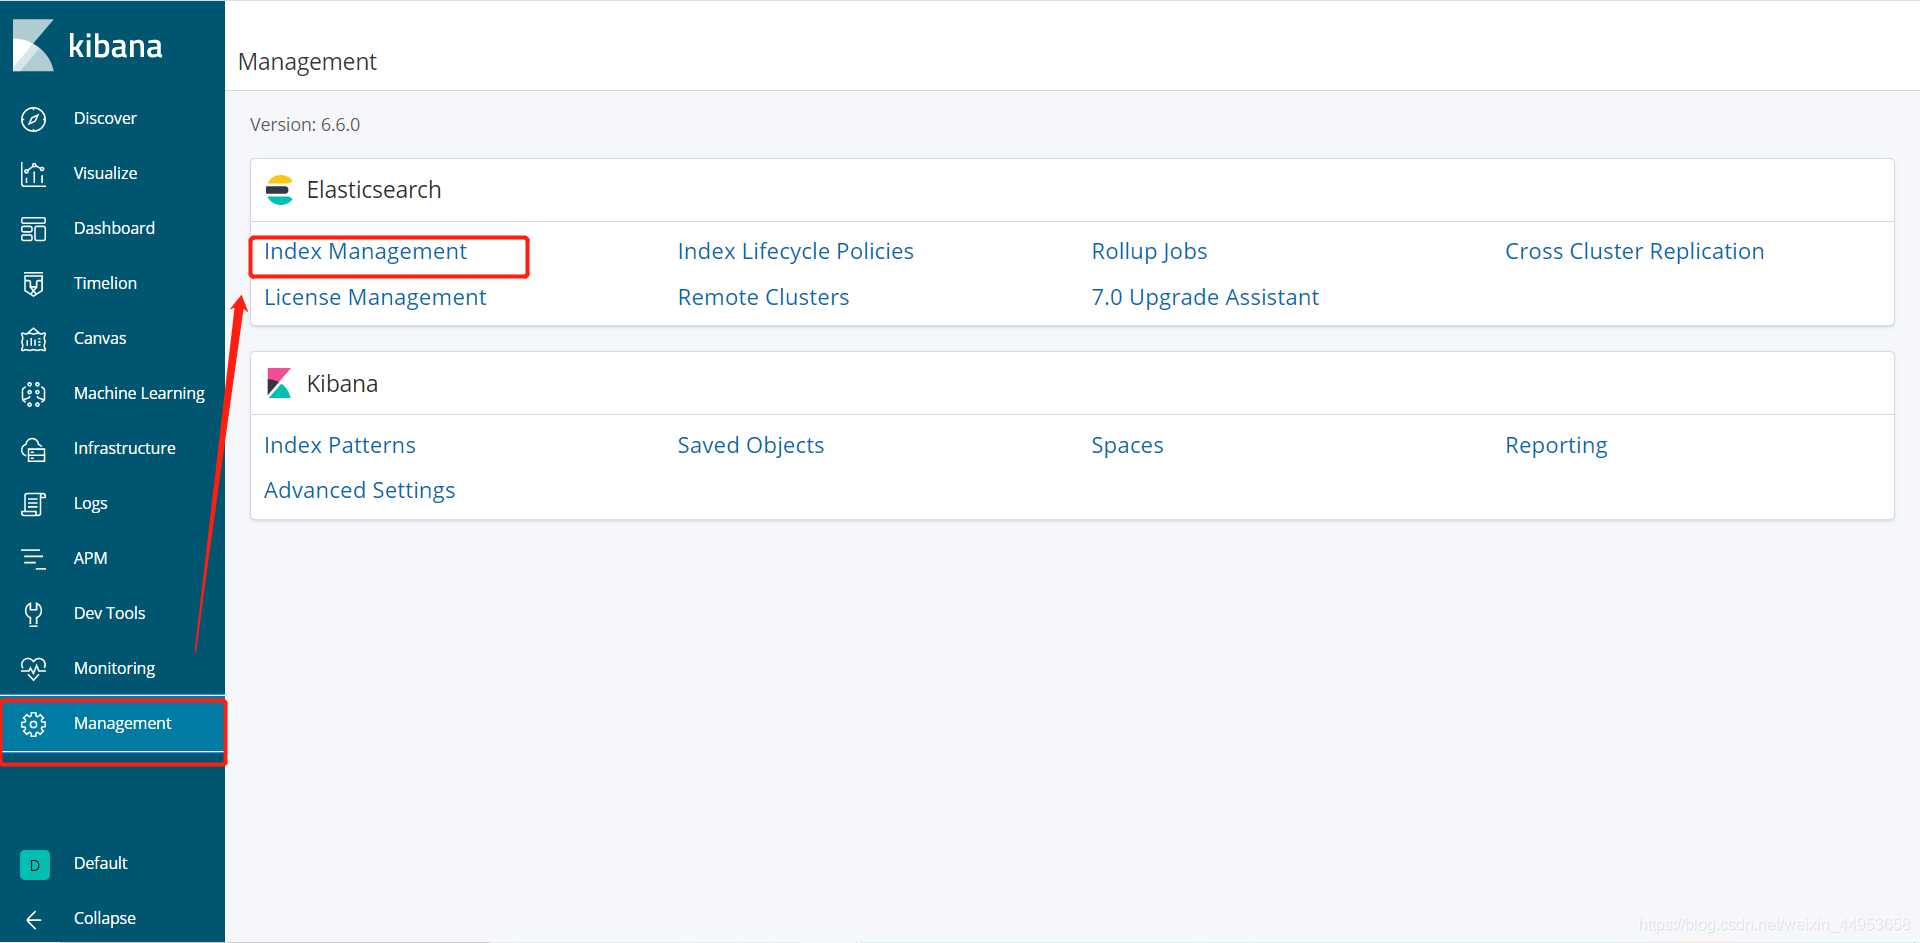Image resolution: width=1920 pixels, height=943 pixels.
Task: Open Rollup Jobs link
Action: [x=1149, y=252]
